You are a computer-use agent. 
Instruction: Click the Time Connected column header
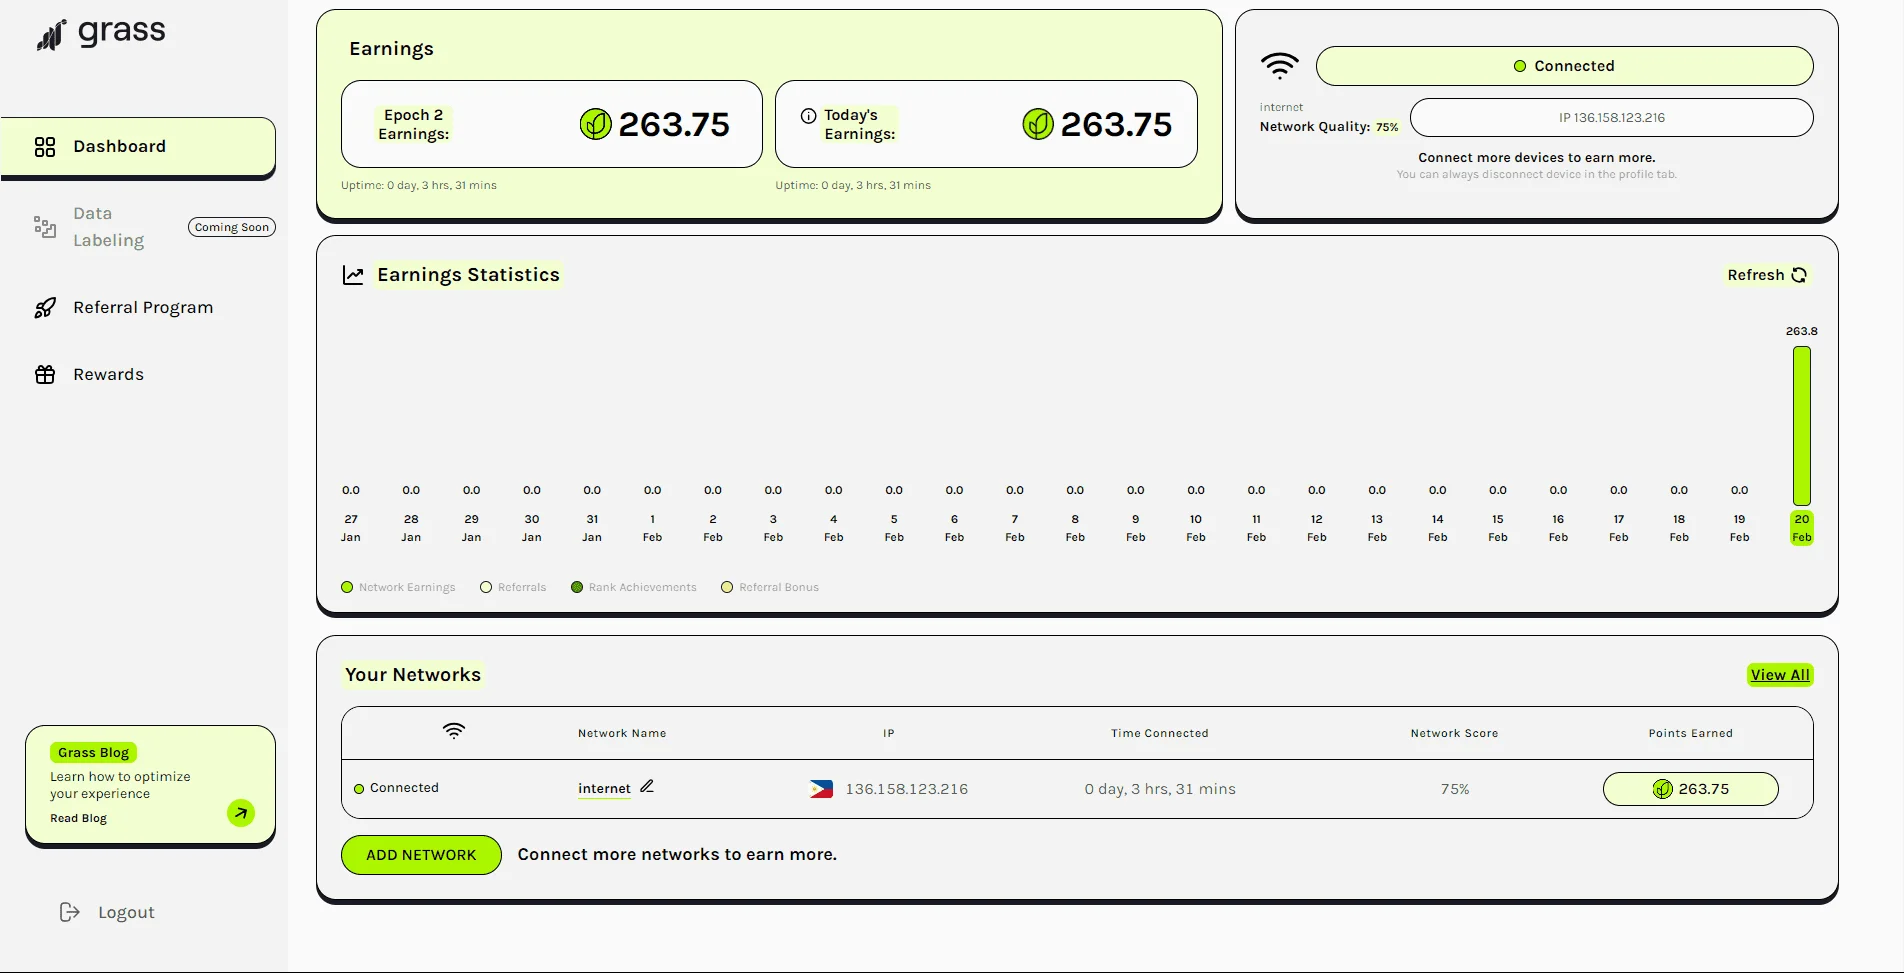1160,733
